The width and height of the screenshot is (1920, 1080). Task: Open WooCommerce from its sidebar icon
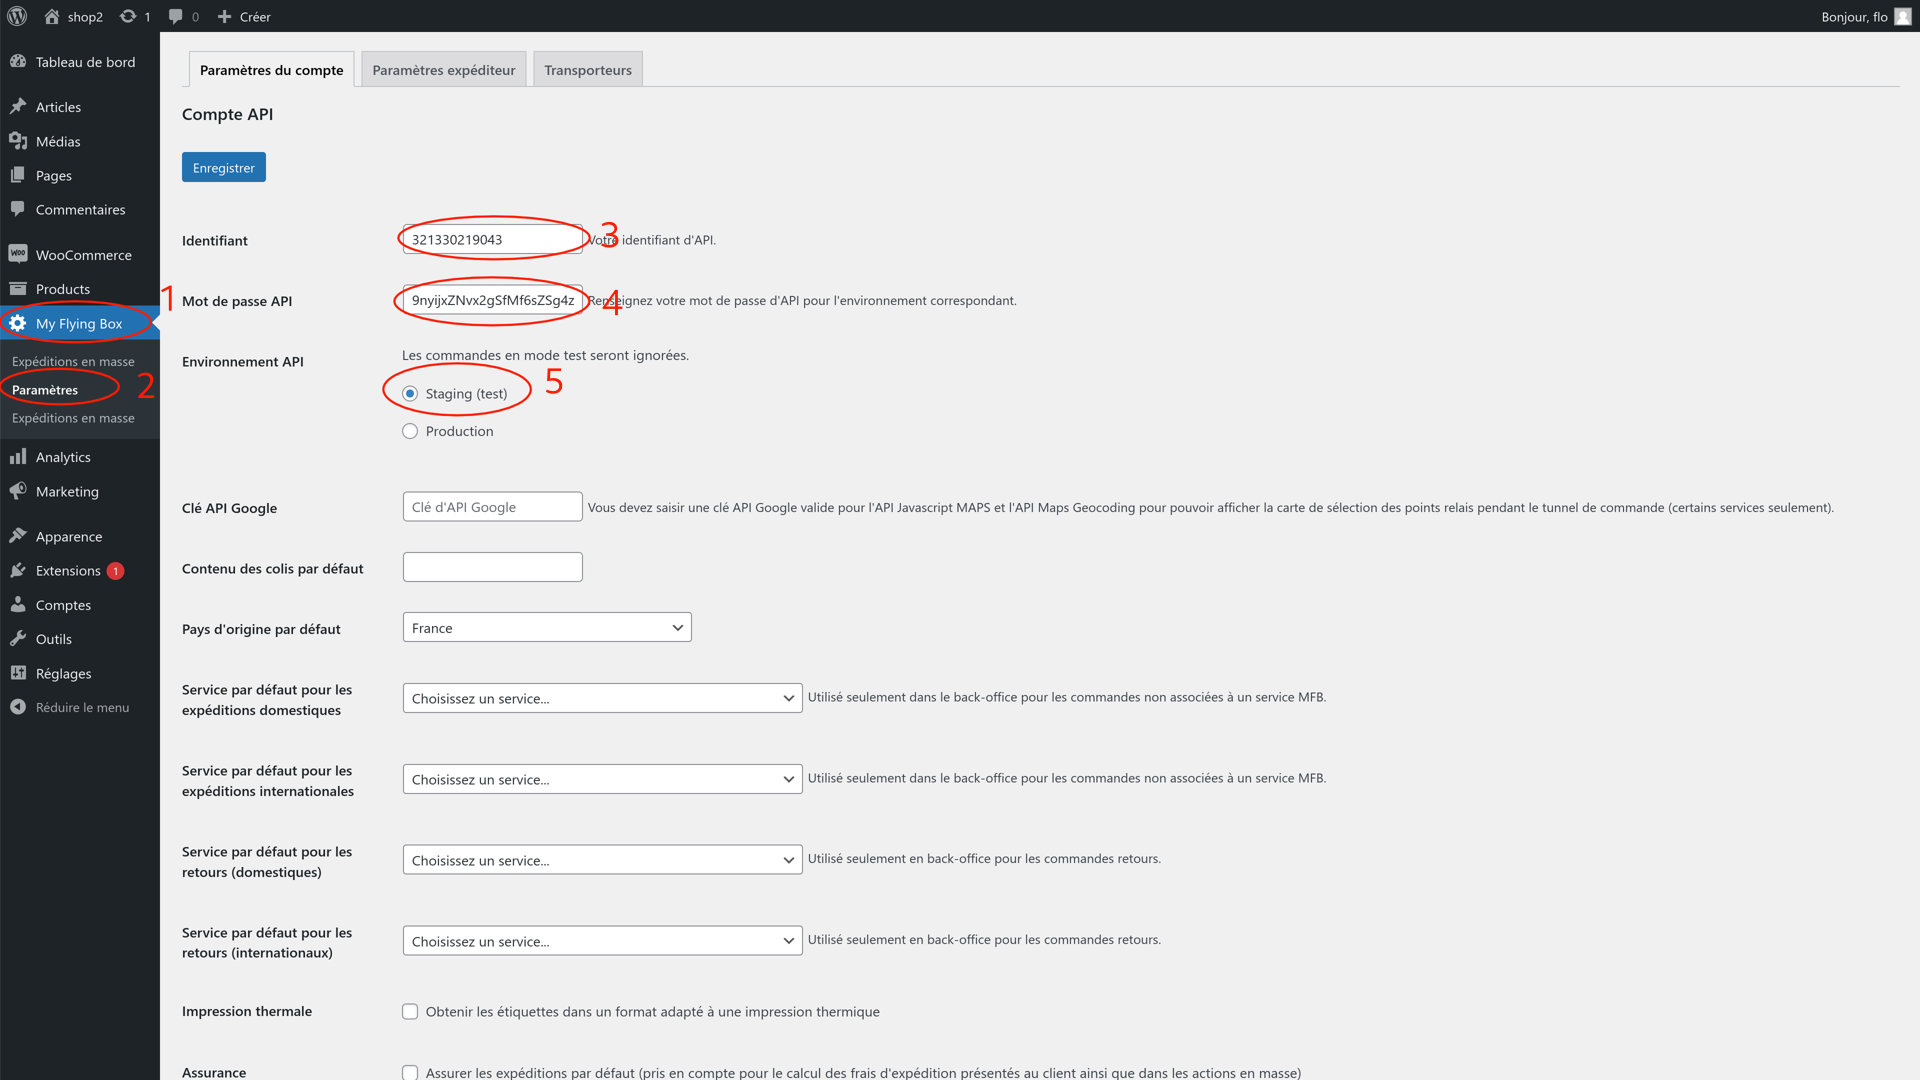pyautogui.click(x=18, y=254)
